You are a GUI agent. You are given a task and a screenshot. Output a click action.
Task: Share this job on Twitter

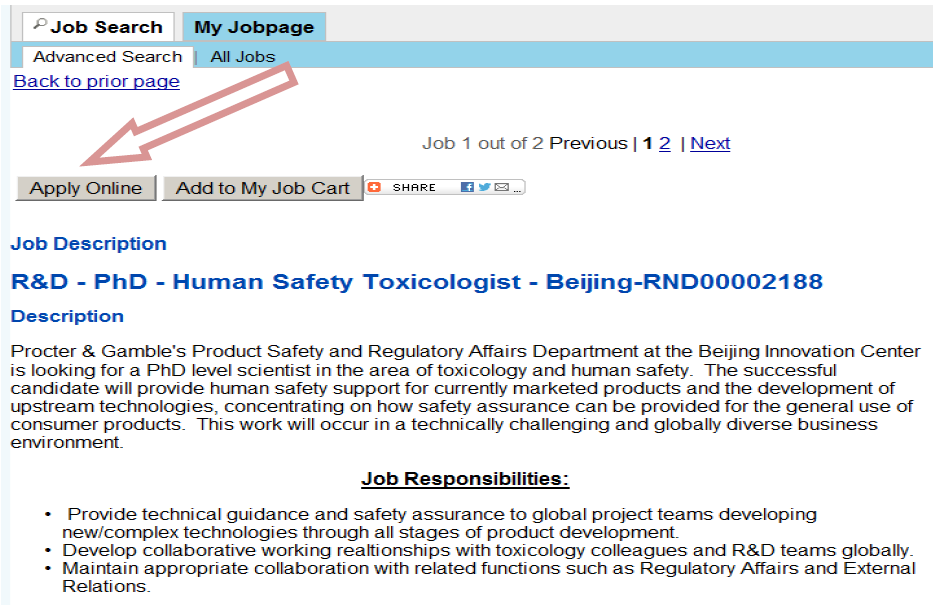coord(484,187)
